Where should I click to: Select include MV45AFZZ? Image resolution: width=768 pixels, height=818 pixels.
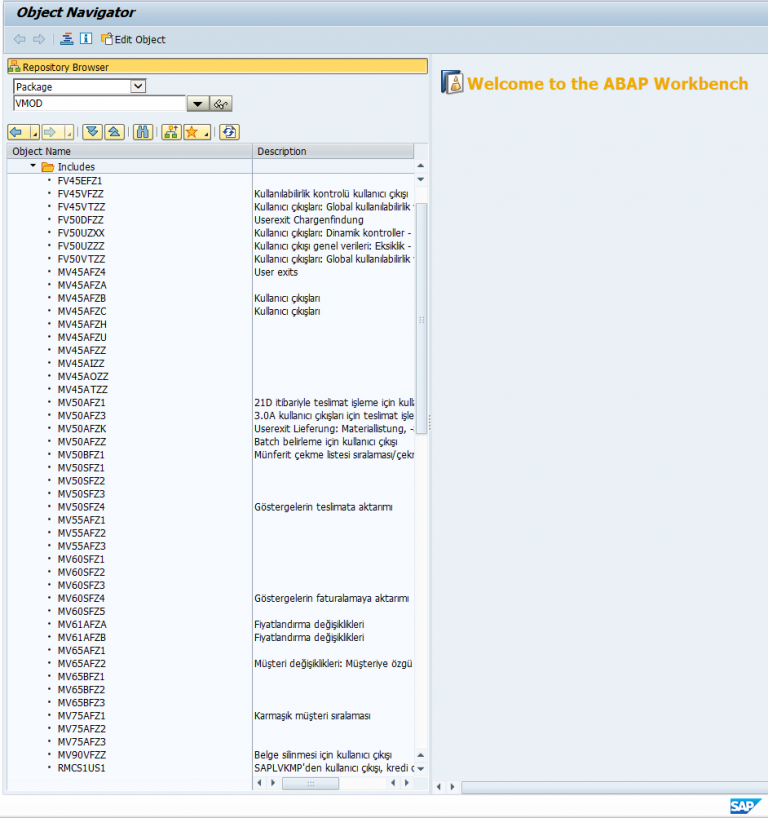tap(82, 351)
